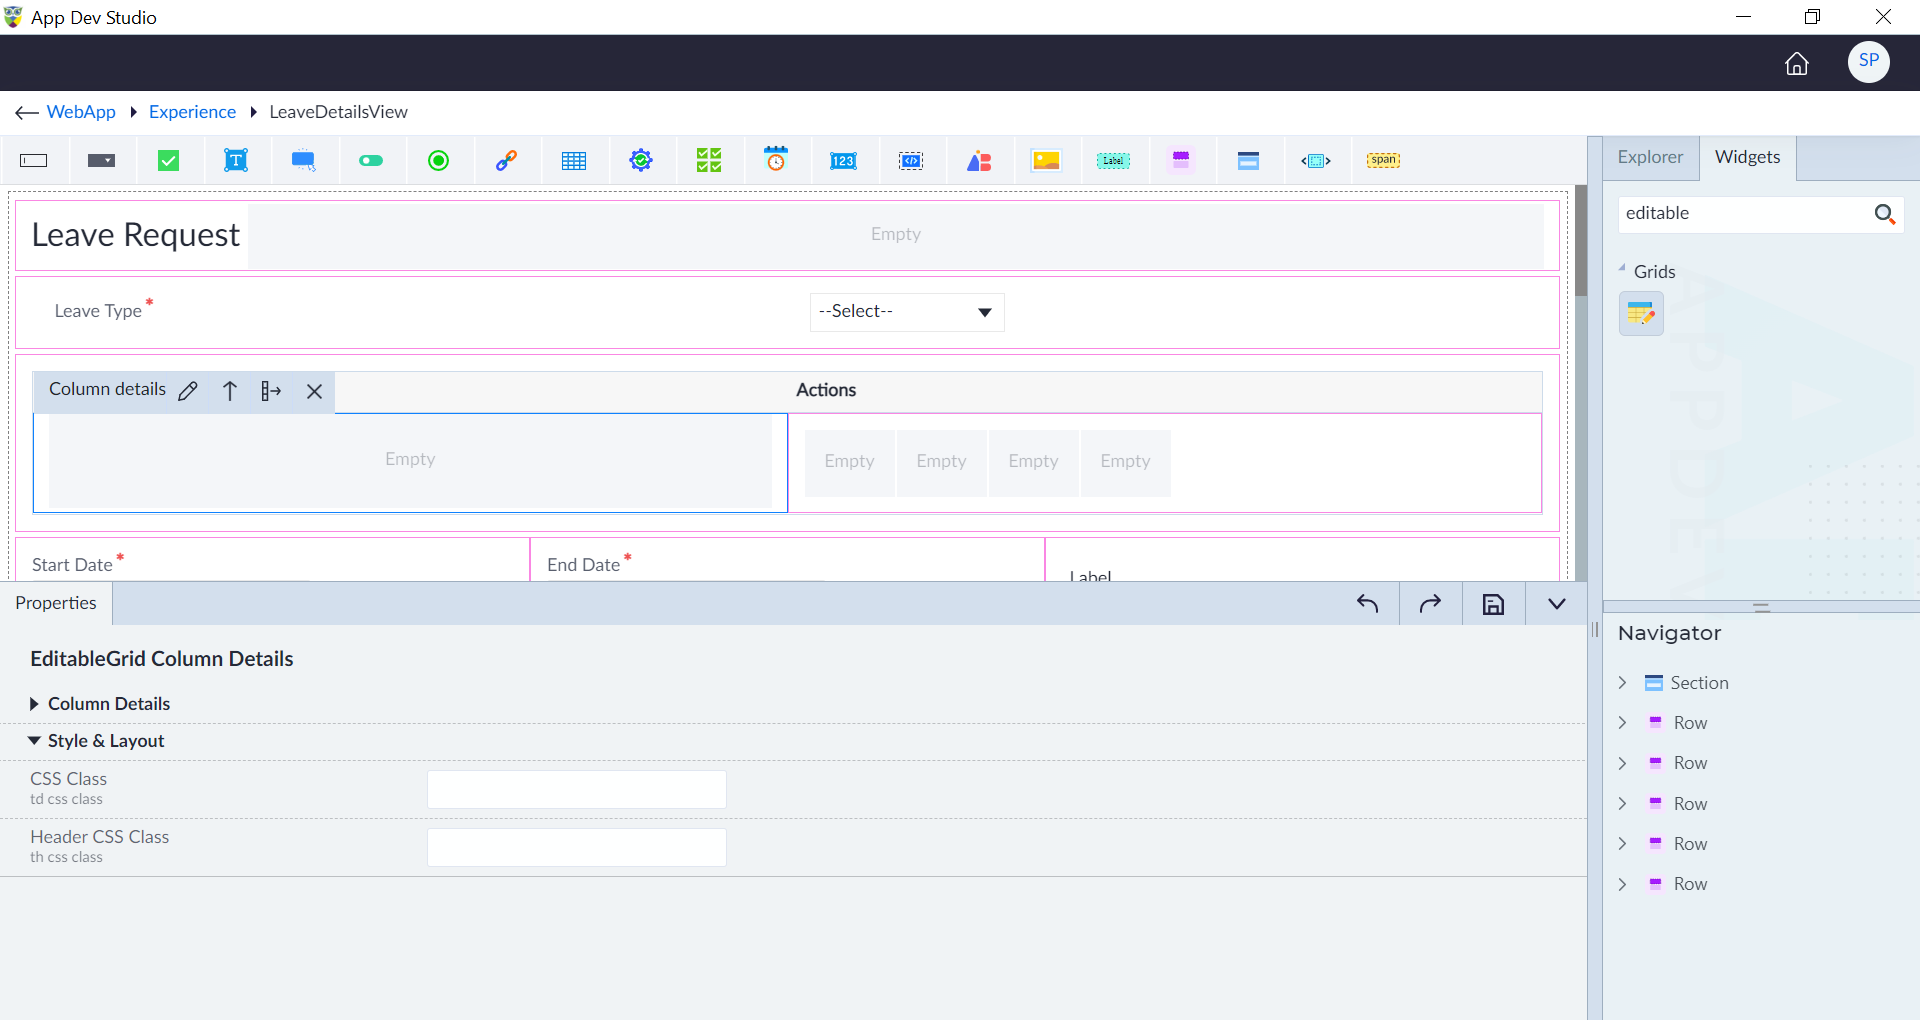Image resolution: width=1920 pixels, height=1020 pixels.
Task: Select the text input widget icon
Action: point(34,161)
